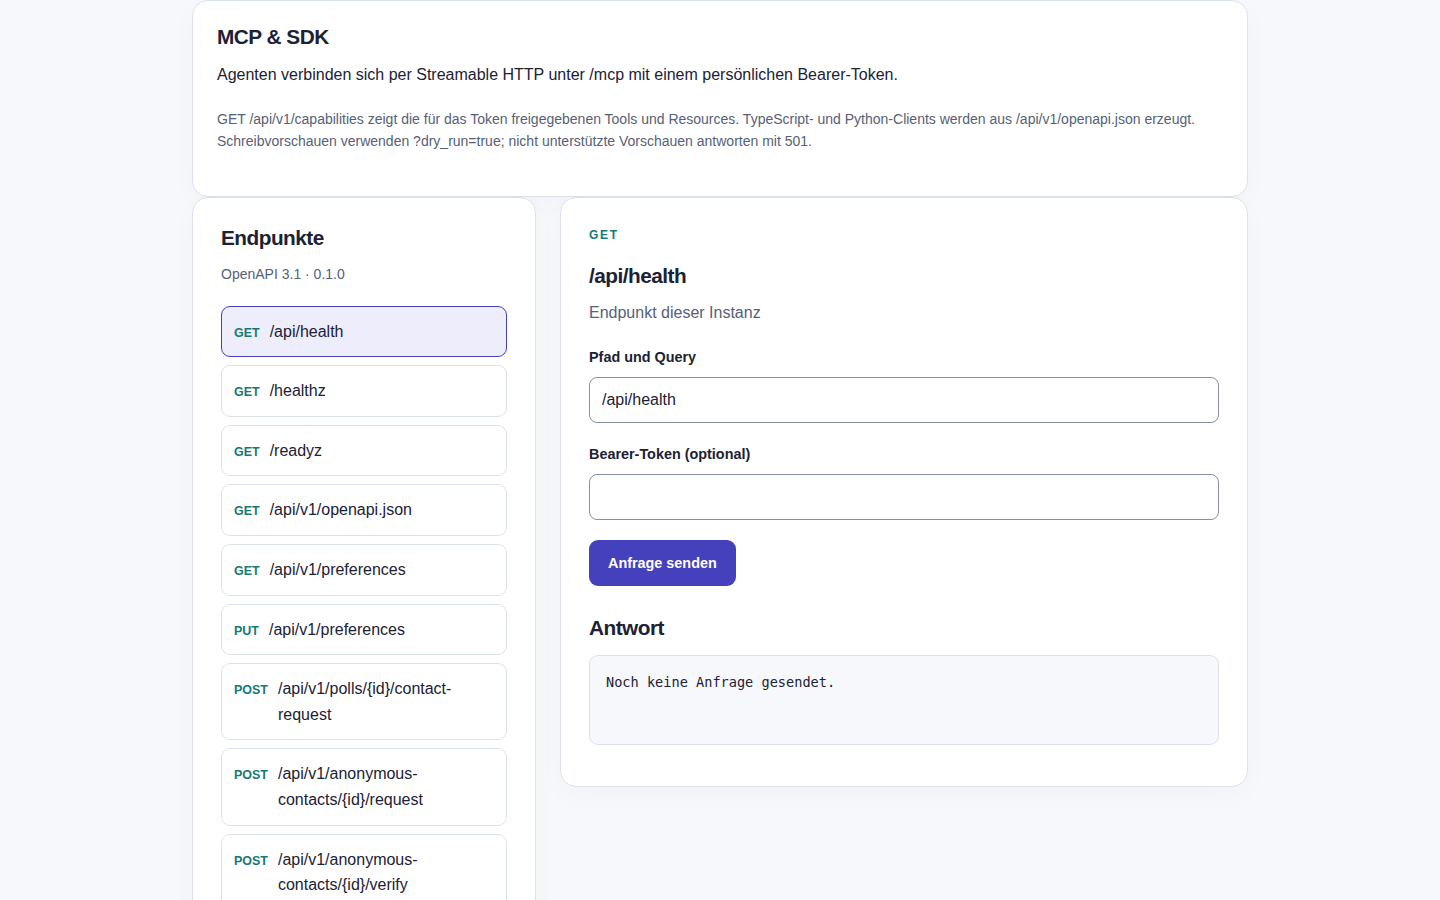Select GET /api/v1/openapi.json endpoint
Screen dimensions: 1440x900
(x=364, y=510)
